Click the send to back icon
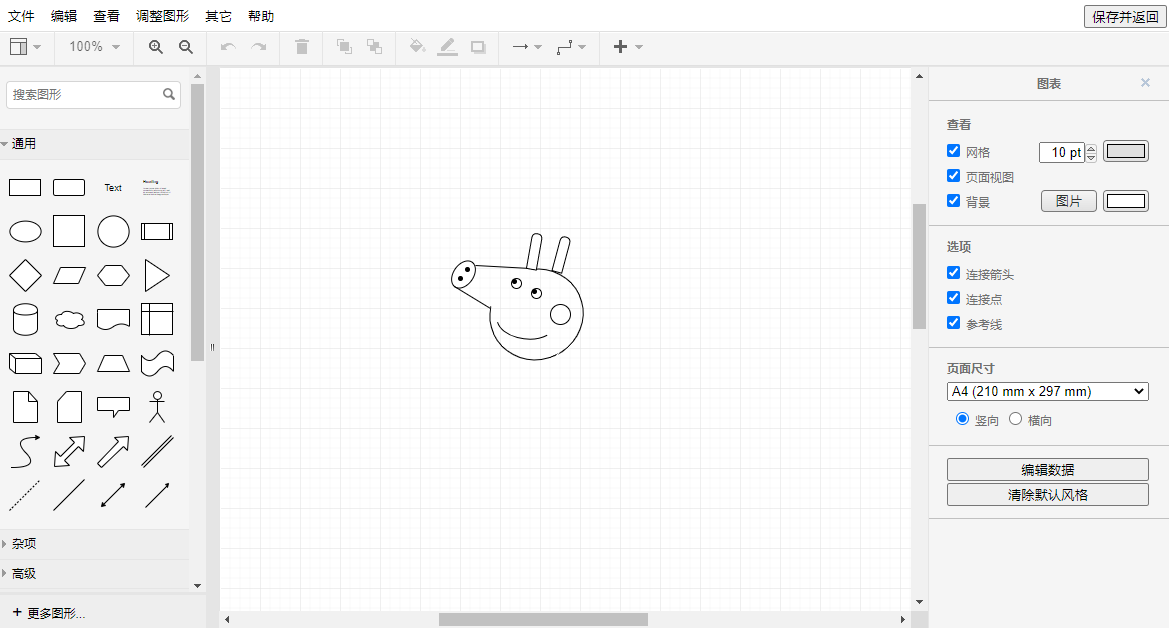The image size is (1169, 628). pos(374,47)
